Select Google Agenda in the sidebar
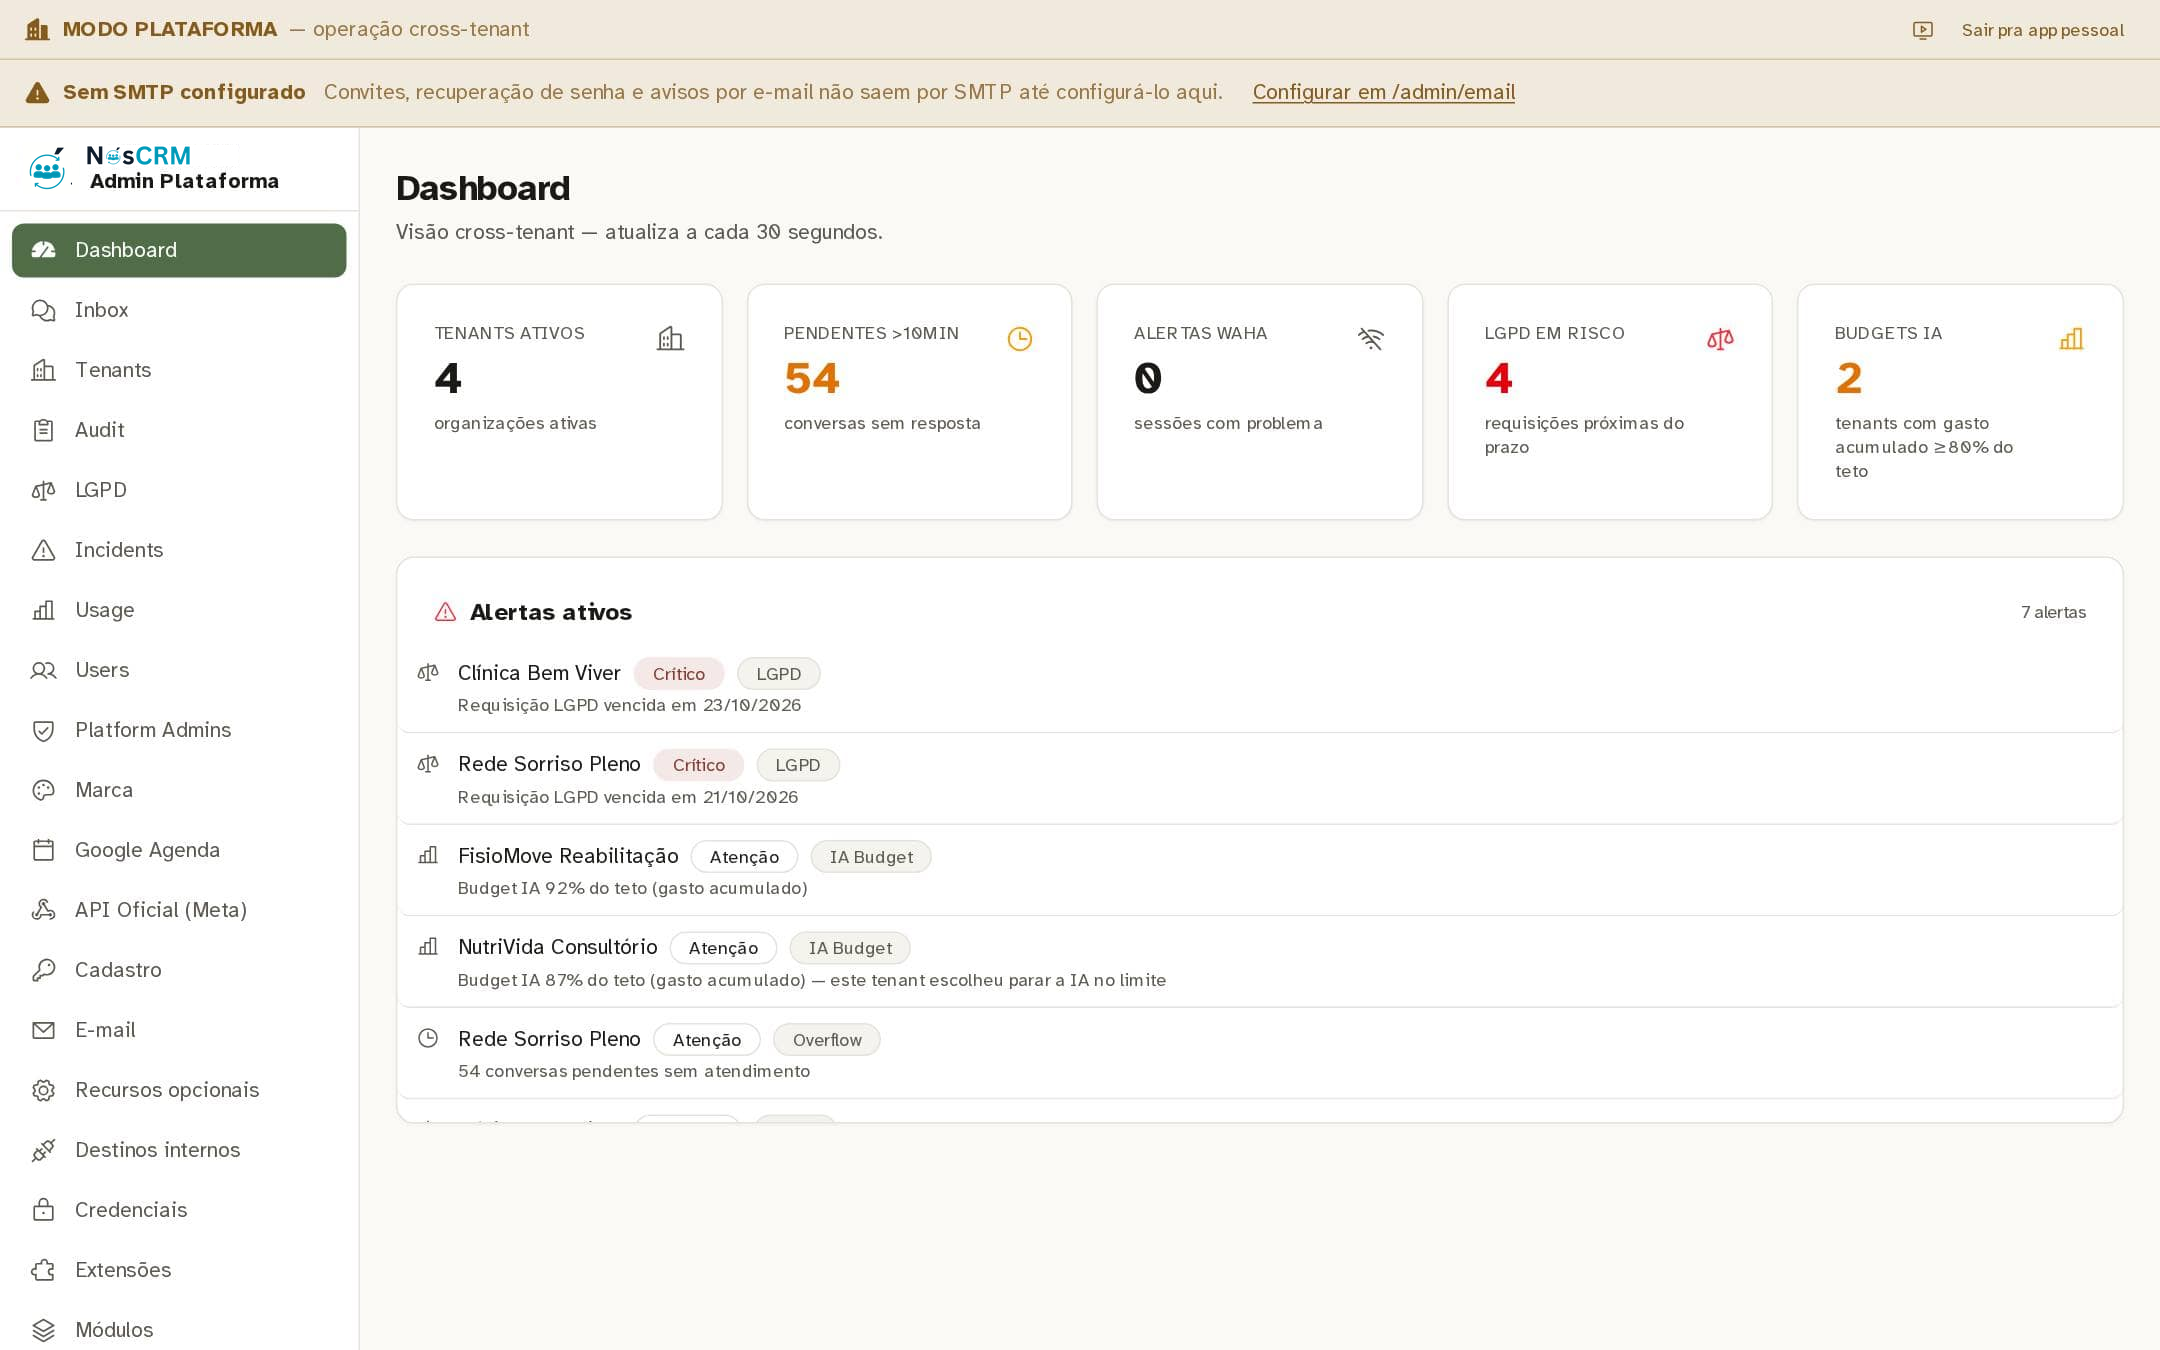This screenshot has height=1350, width=2160. point(179,850)
